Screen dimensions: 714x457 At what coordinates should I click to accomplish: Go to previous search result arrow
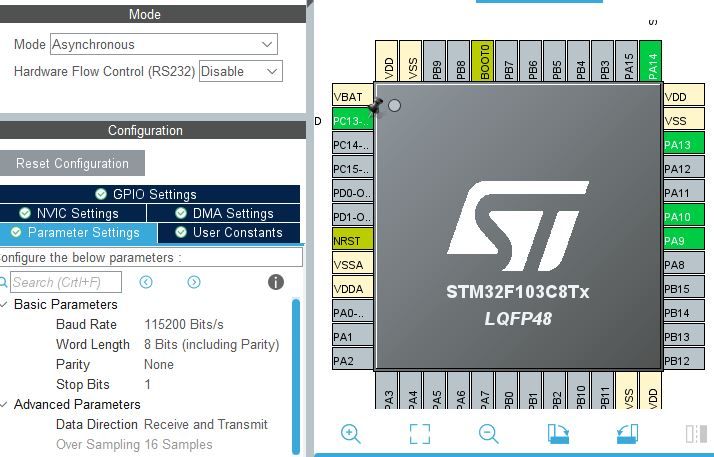coord(146,282)
